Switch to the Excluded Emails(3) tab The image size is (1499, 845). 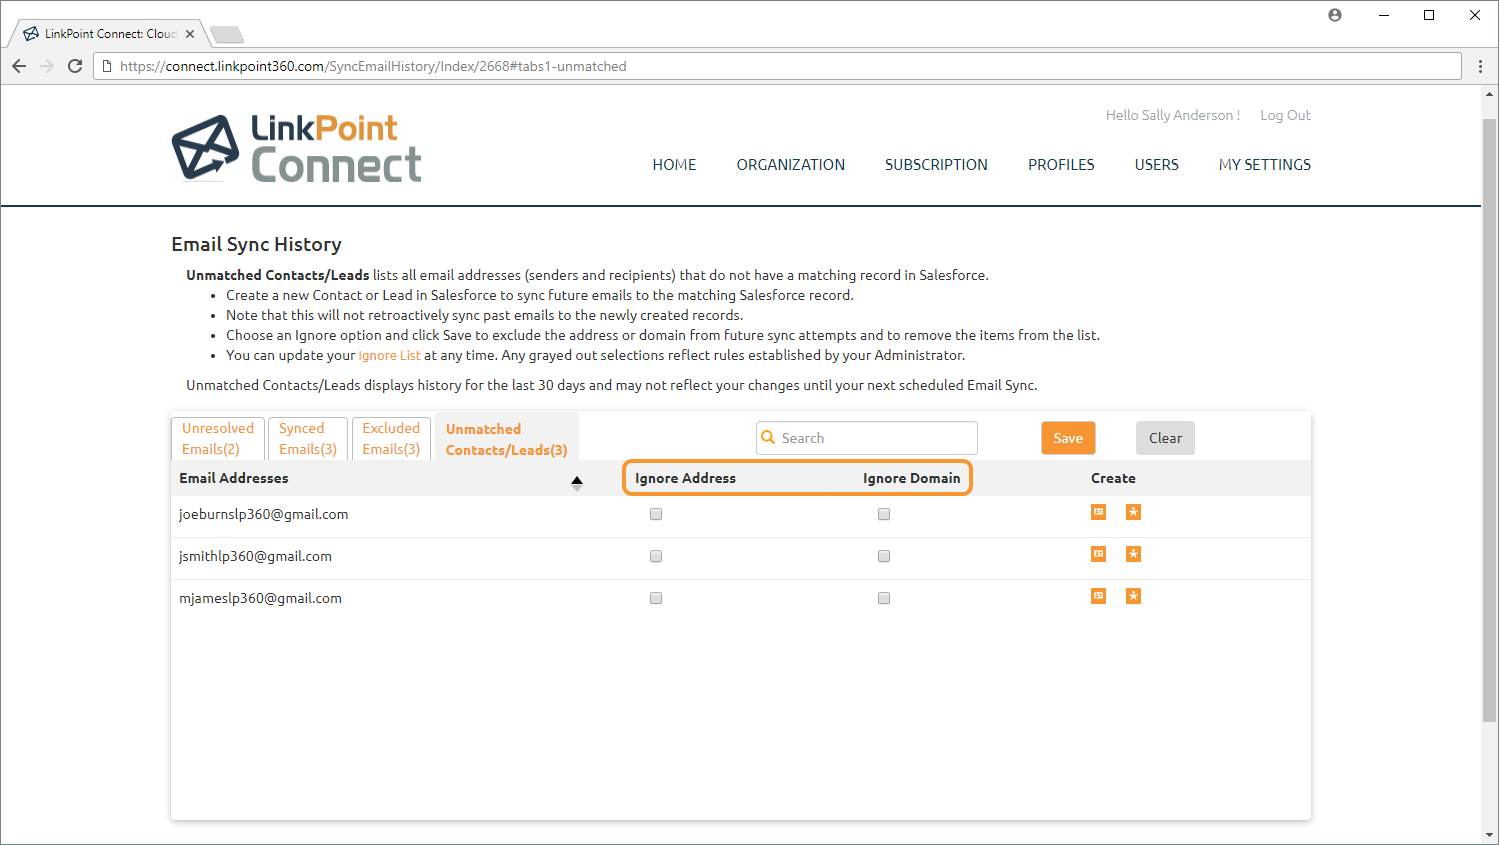coord(391,439)
